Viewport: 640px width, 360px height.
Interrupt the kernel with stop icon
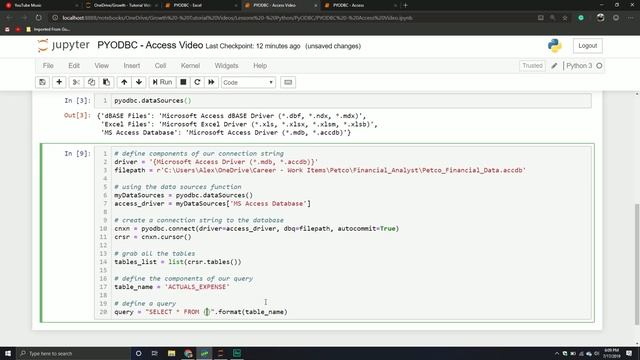pyautogui.click(x=183, y=82)
